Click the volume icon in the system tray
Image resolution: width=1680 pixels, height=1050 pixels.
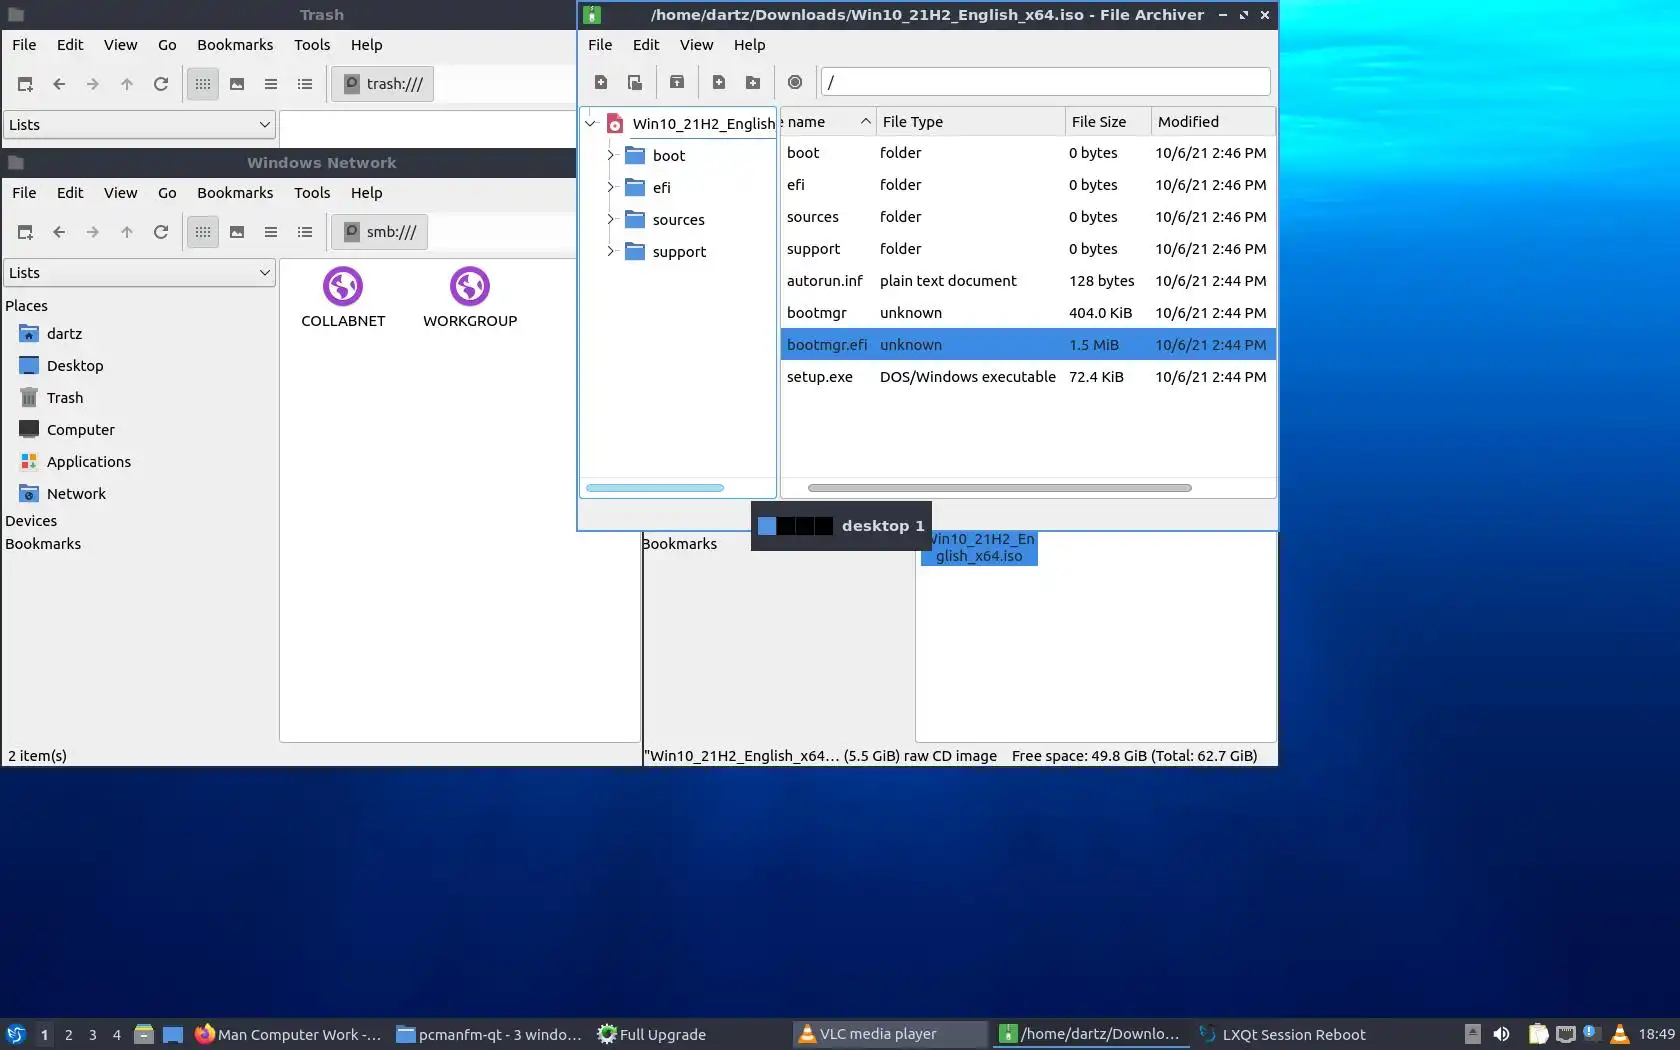[x=1501, y=1035]
